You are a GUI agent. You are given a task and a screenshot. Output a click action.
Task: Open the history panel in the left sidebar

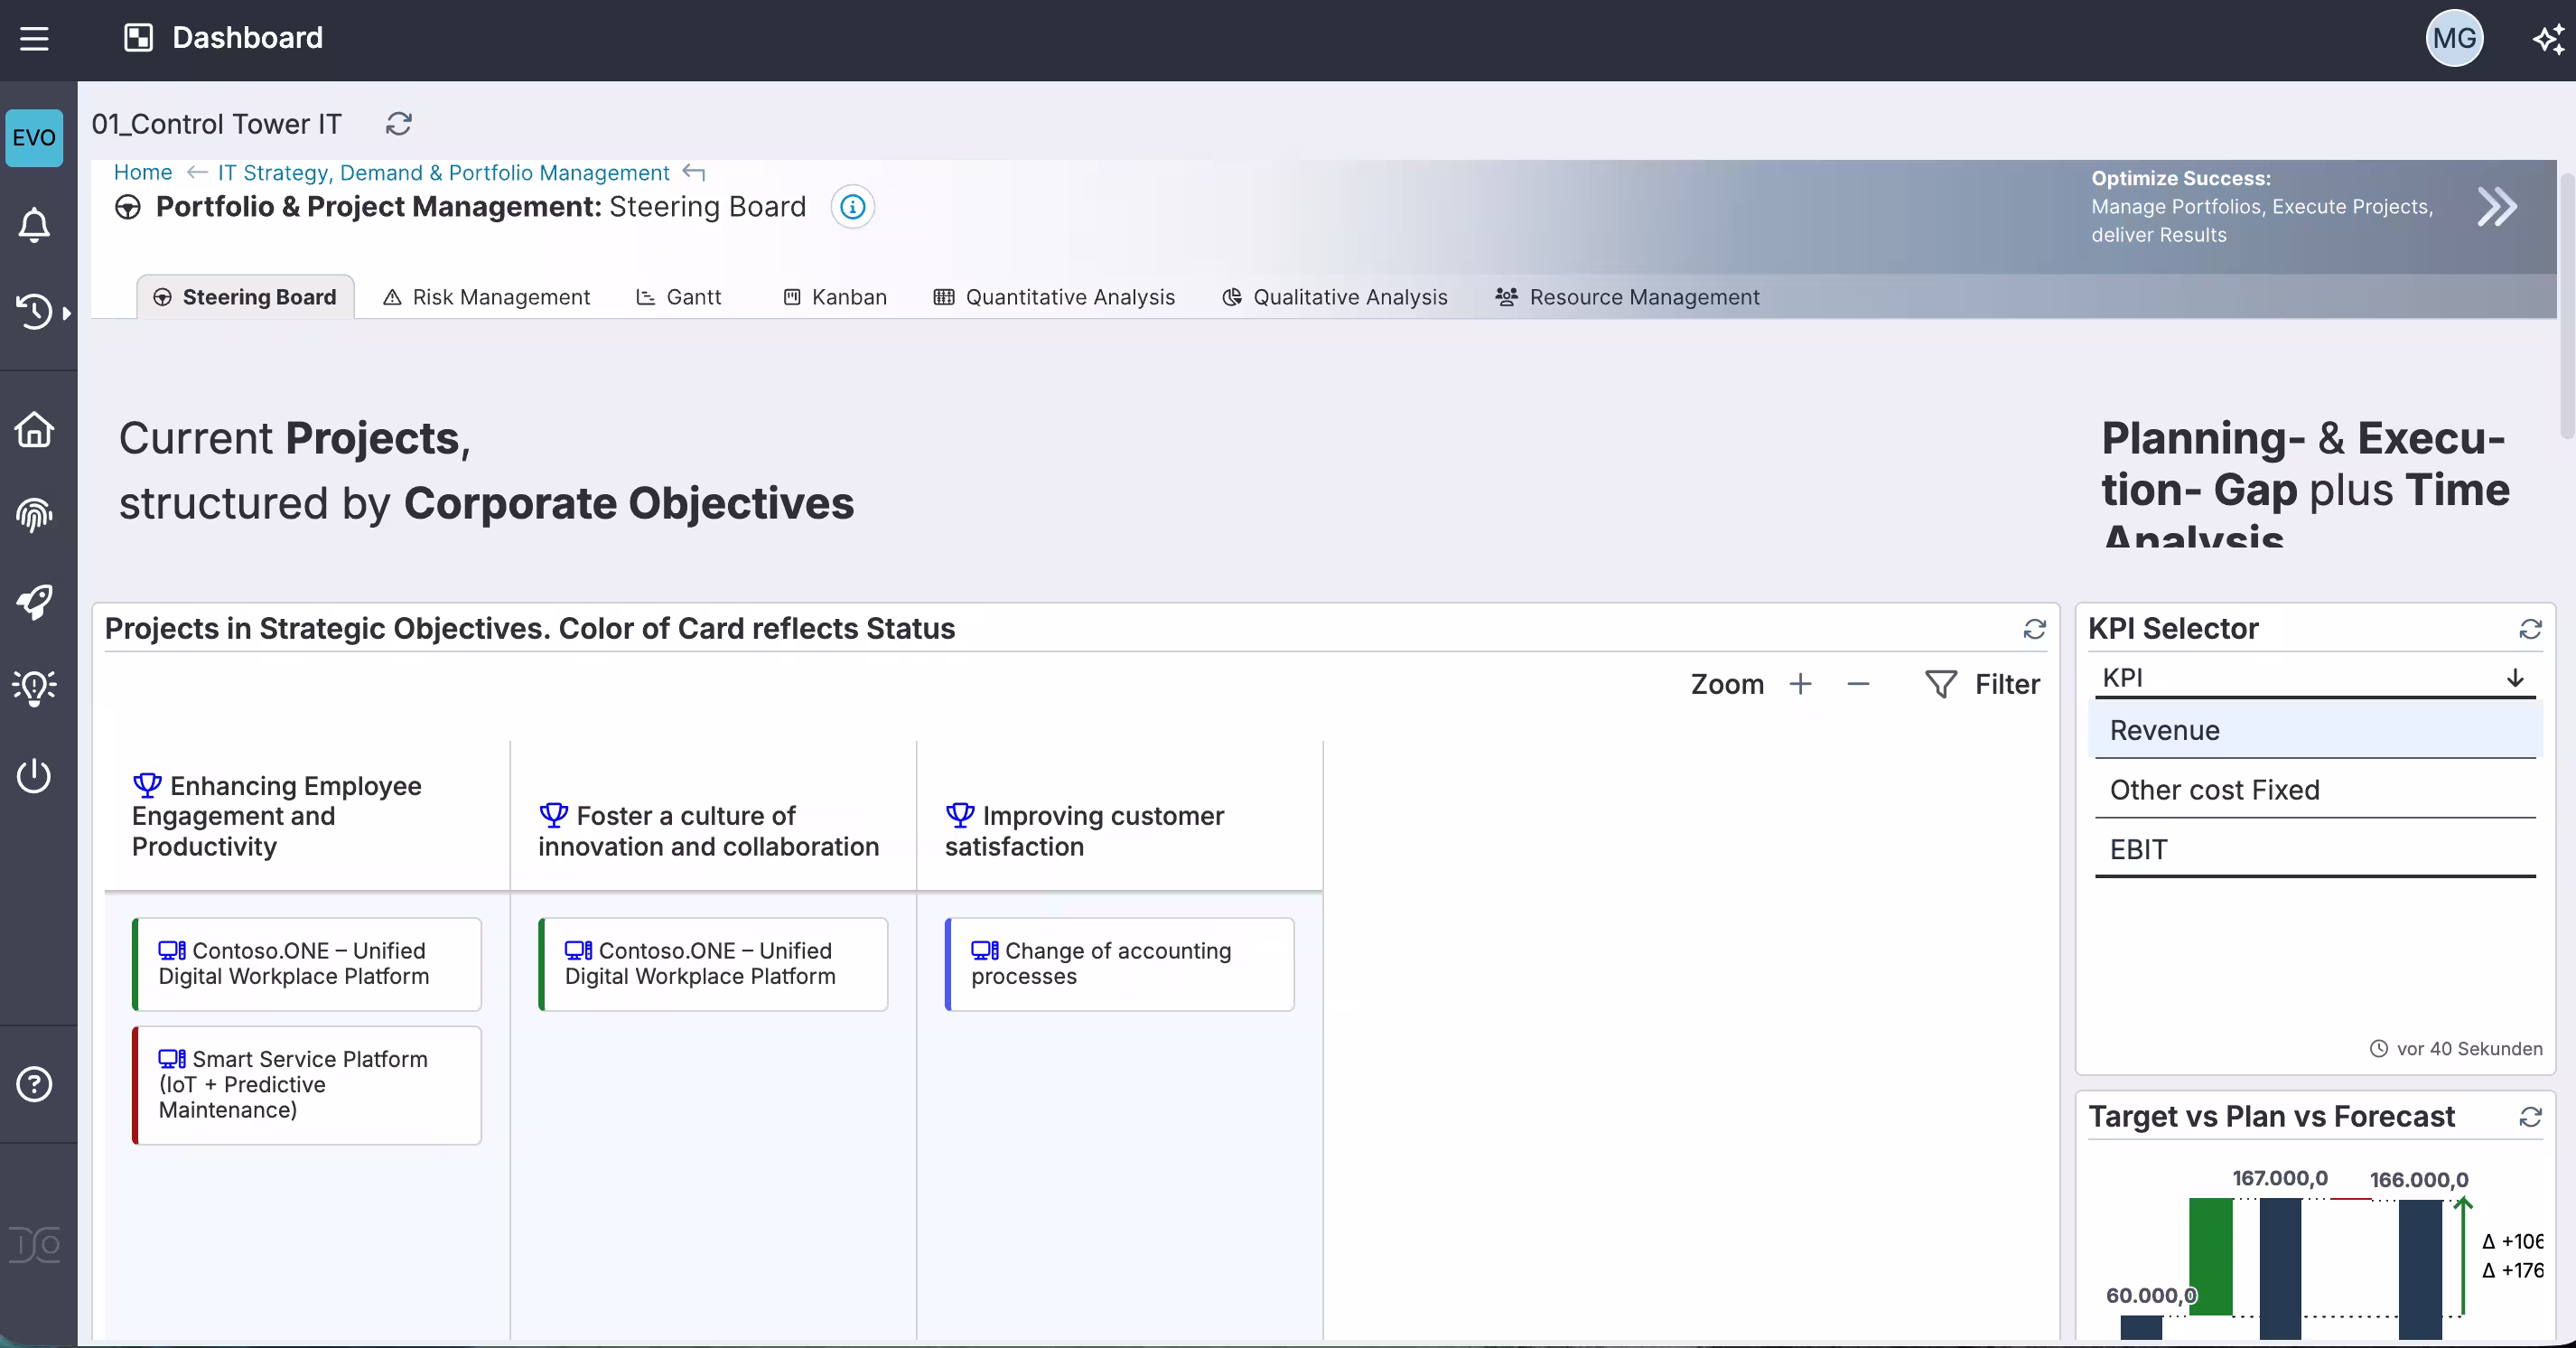(34, 311)
